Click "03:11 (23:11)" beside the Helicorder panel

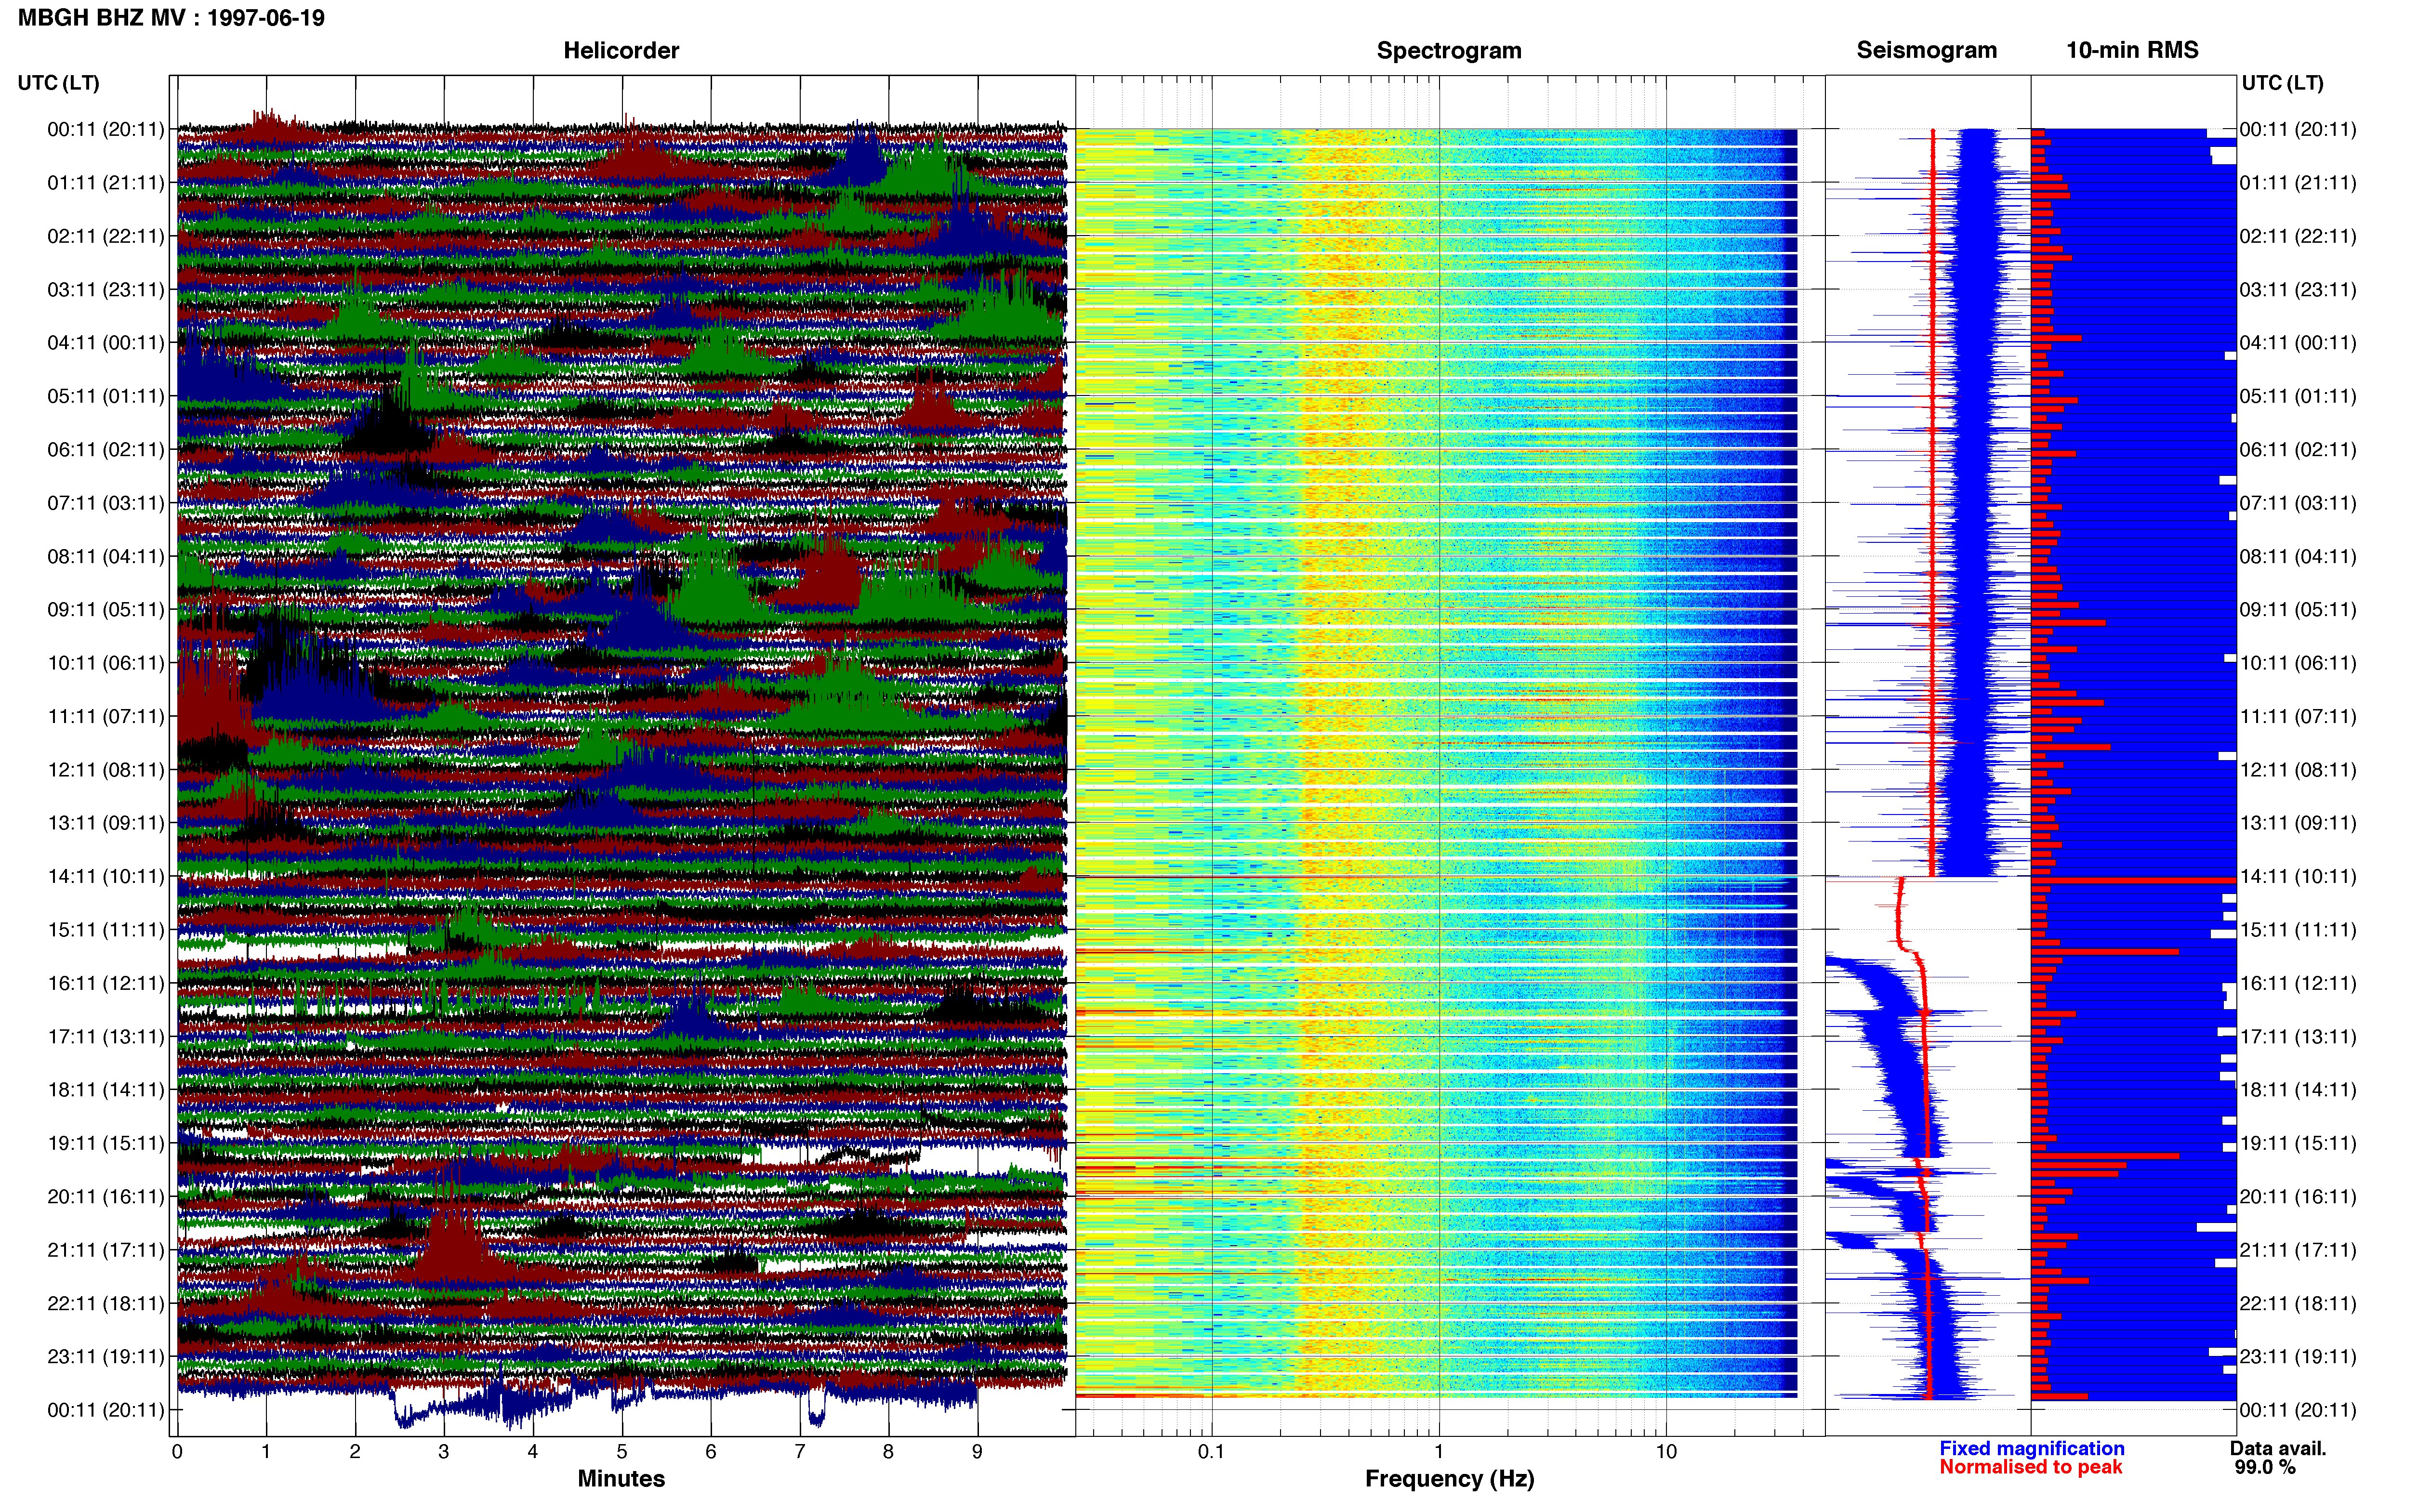[106, 290]
